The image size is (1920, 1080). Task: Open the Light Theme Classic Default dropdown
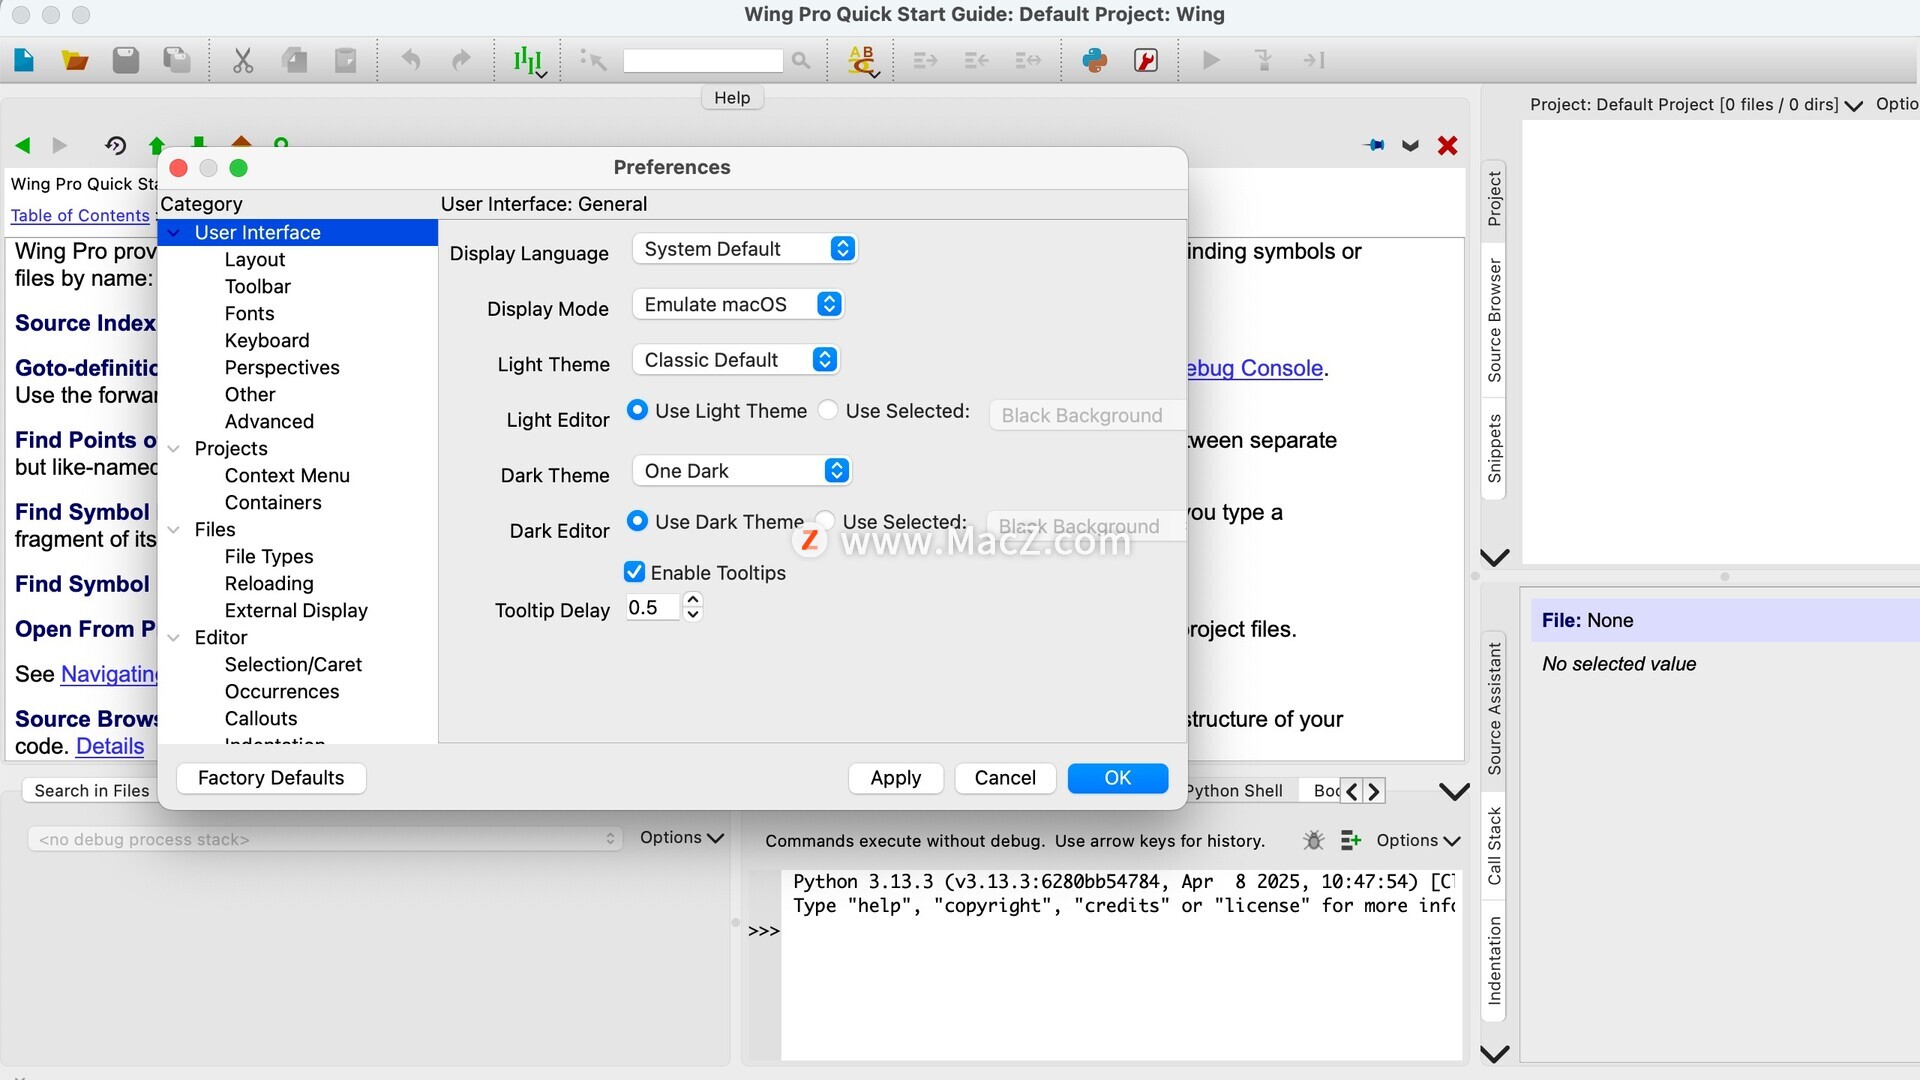[736, 360]
